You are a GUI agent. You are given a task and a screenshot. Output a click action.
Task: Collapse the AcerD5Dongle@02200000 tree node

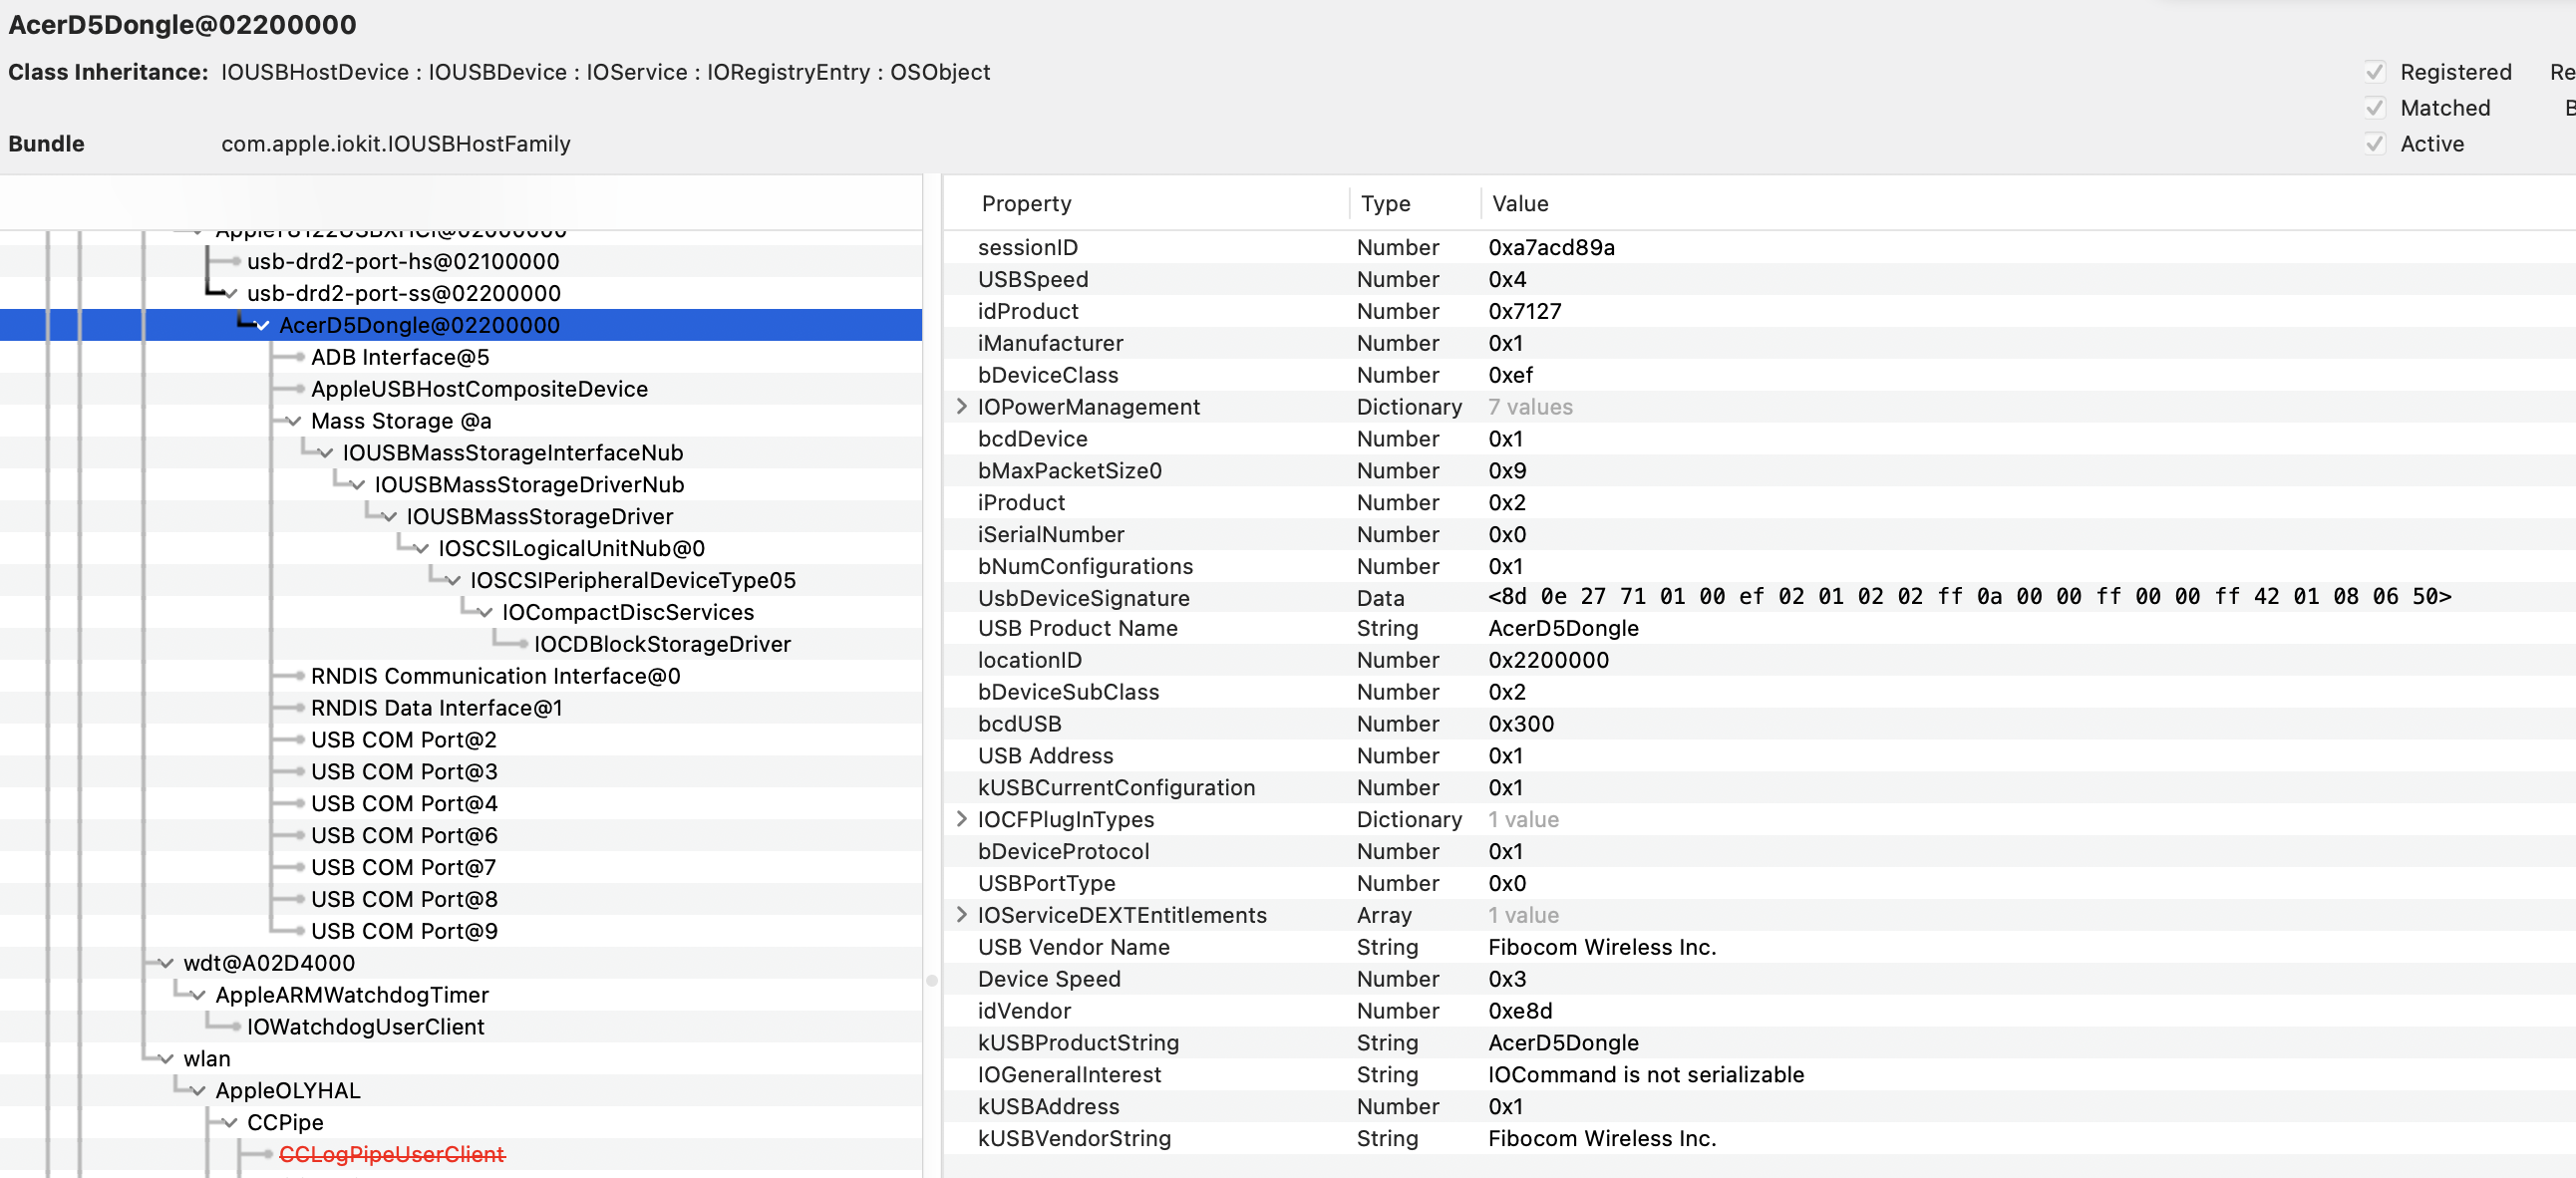[x=263, y=326]
